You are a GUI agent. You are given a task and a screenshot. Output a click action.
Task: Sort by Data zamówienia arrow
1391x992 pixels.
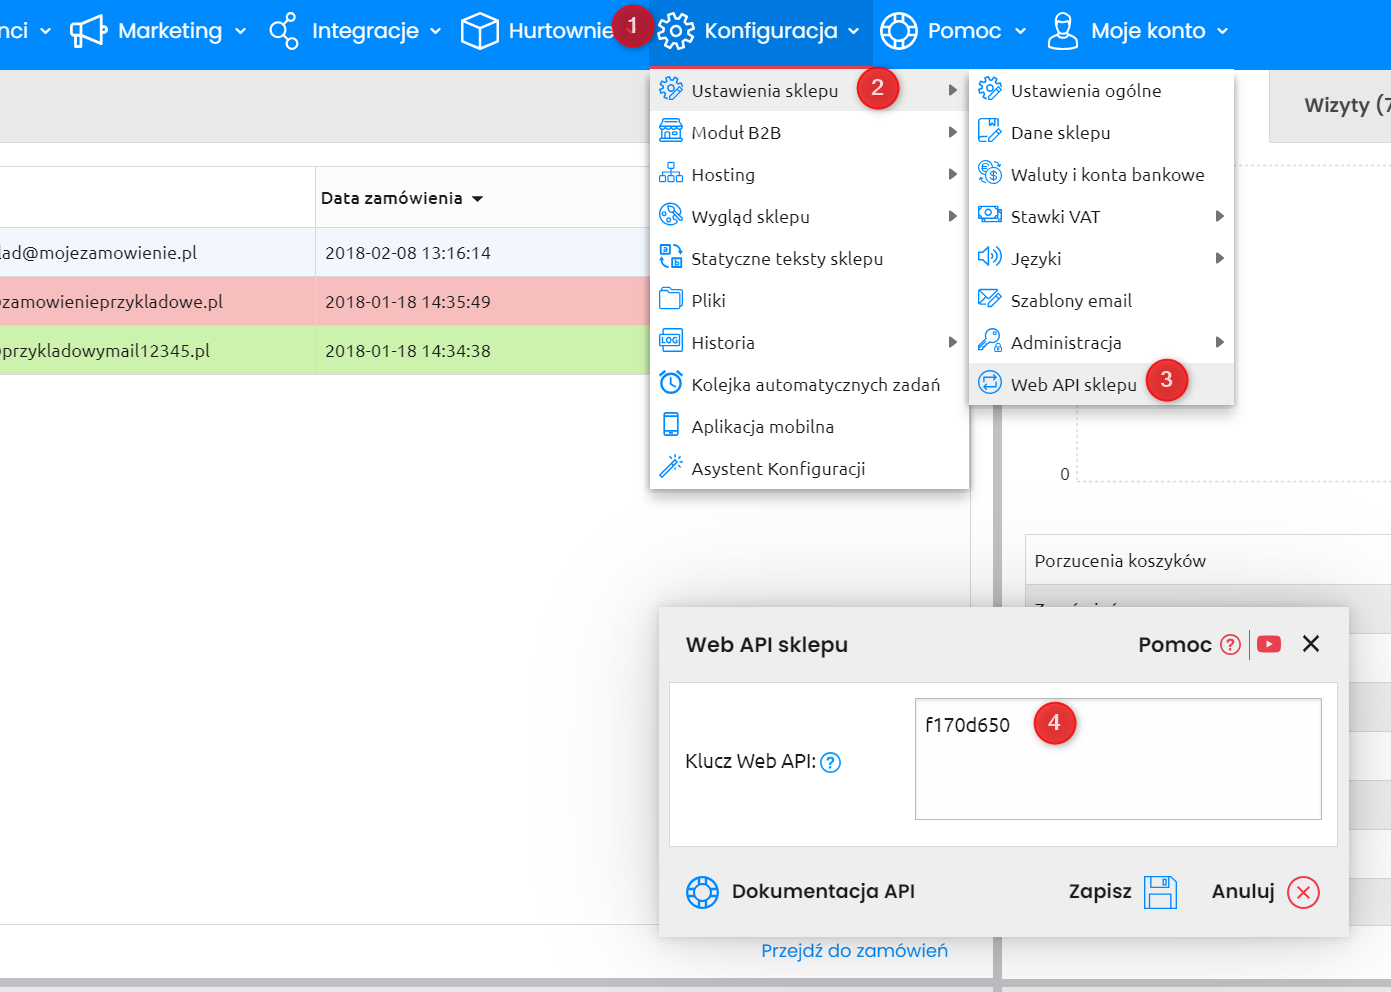478,199
